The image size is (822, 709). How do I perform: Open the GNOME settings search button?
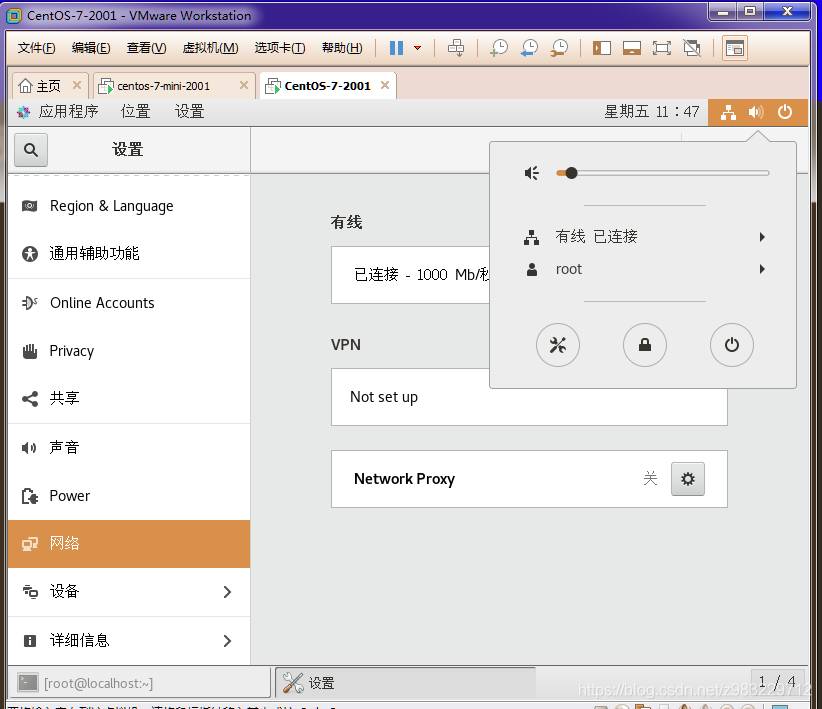(31, 150)
